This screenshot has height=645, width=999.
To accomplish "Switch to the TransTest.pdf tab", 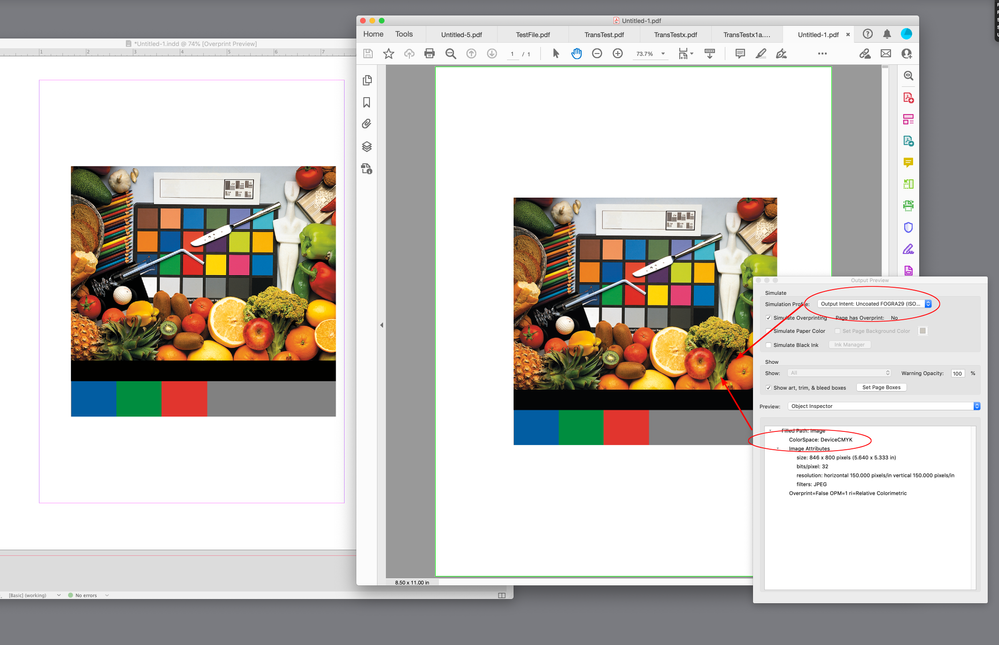I will pyautogui.click(x=604, y=34).
